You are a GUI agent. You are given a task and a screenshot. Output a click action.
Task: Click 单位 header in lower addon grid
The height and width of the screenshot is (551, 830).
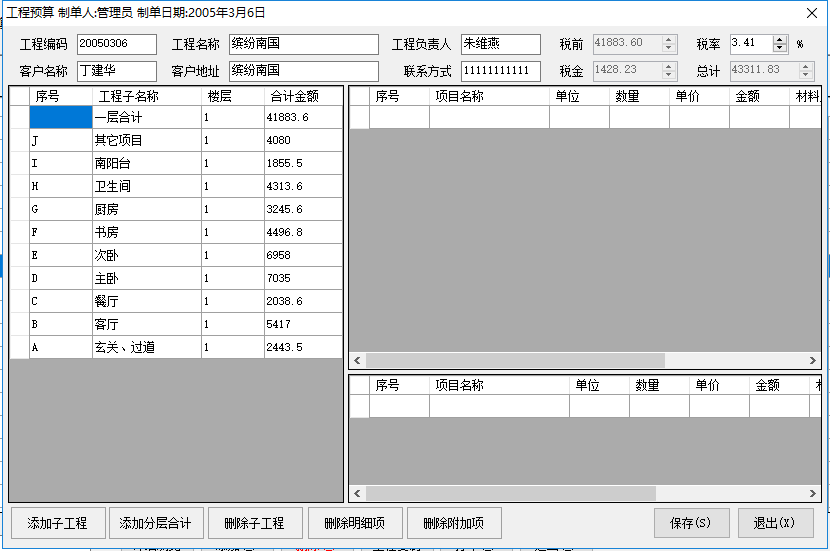point(599,385)
